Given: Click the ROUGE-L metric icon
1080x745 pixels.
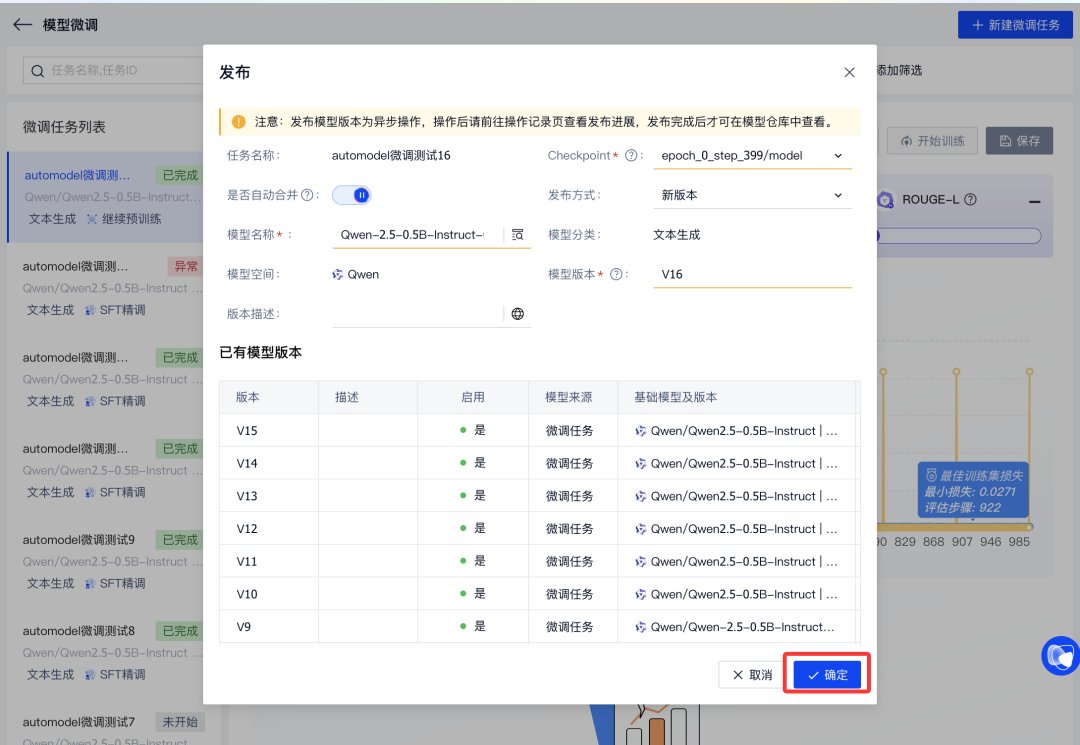Looking at the screenshot, I should 885,200.
